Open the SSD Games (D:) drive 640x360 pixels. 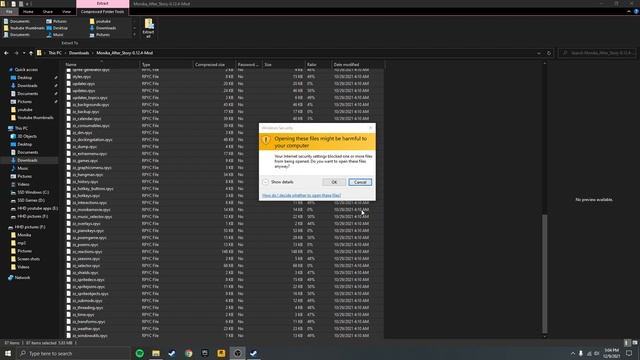click(31, 200)
